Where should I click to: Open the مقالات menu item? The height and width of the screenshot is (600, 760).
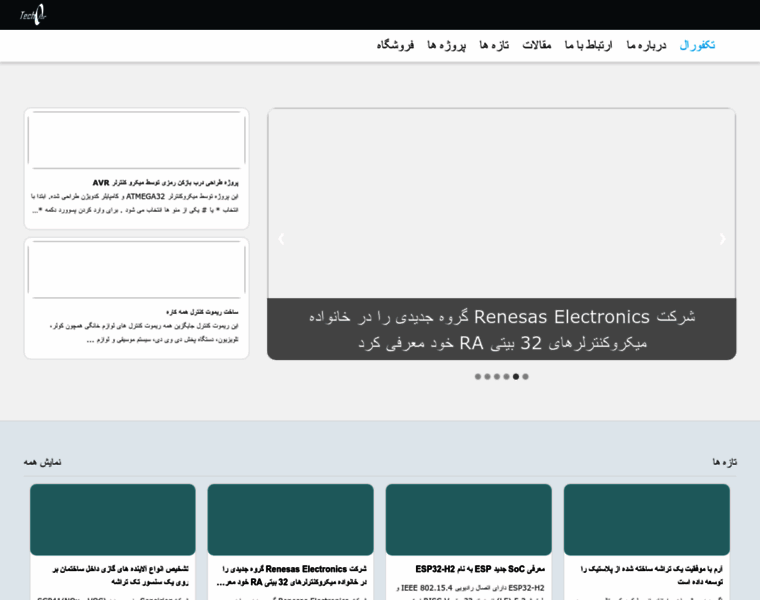coord(537,45)
